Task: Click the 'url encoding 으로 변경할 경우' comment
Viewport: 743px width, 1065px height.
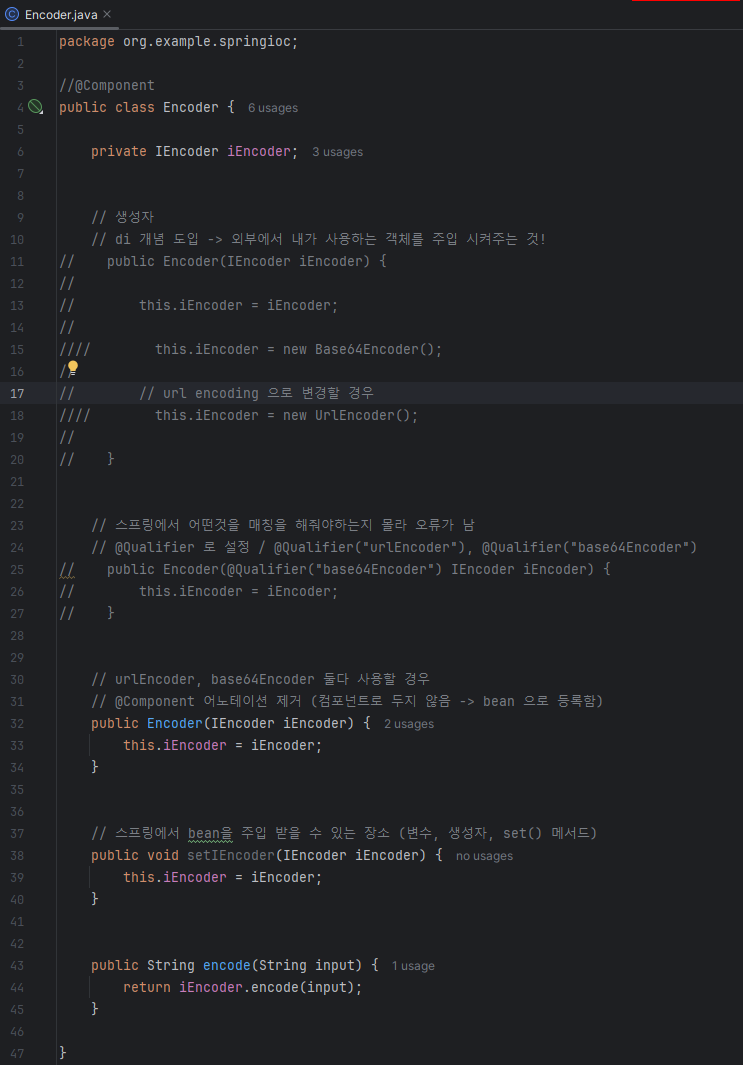Action: coord(257,393)
